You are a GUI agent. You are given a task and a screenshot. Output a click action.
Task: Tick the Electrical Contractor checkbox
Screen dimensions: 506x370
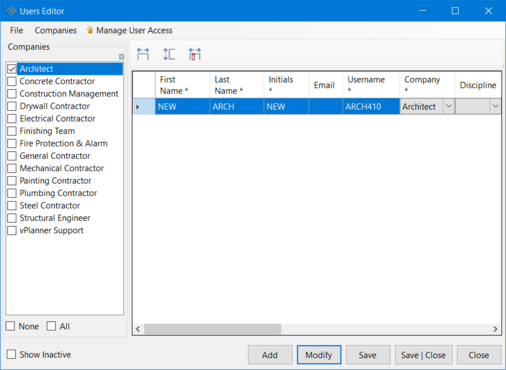(12, 119)
